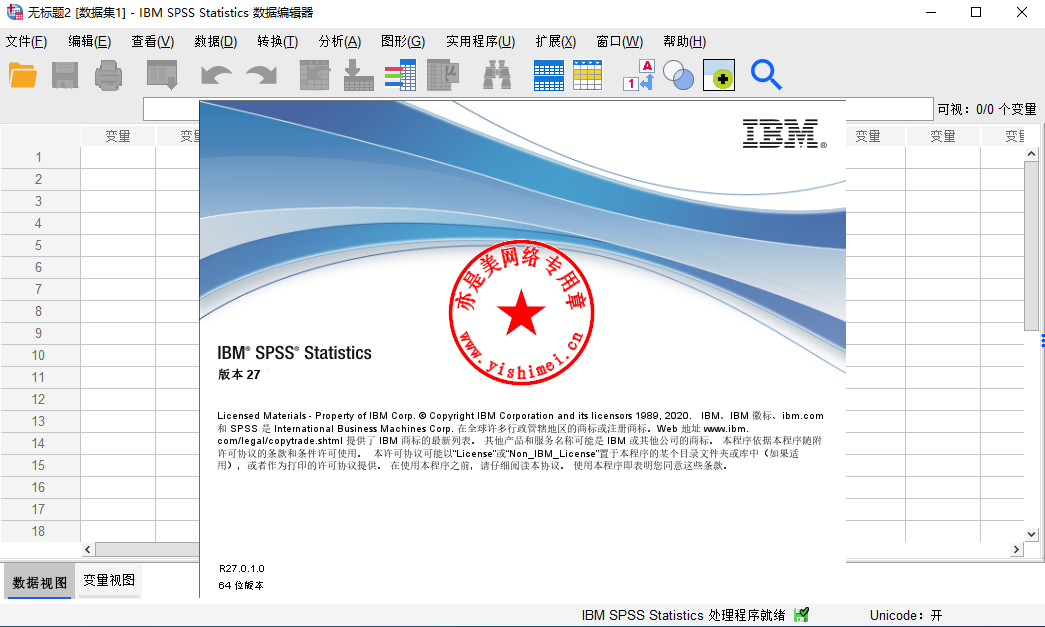Select row header 12
Image resolution: width=1045 pixels, height=627 pixels.
pos(39,399)
